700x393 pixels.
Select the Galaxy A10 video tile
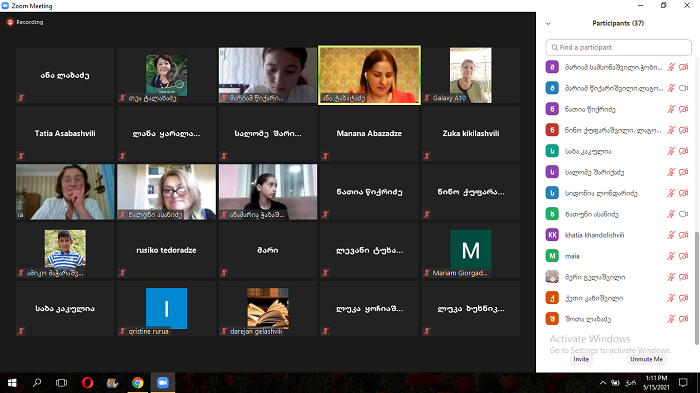pos(471,75)
